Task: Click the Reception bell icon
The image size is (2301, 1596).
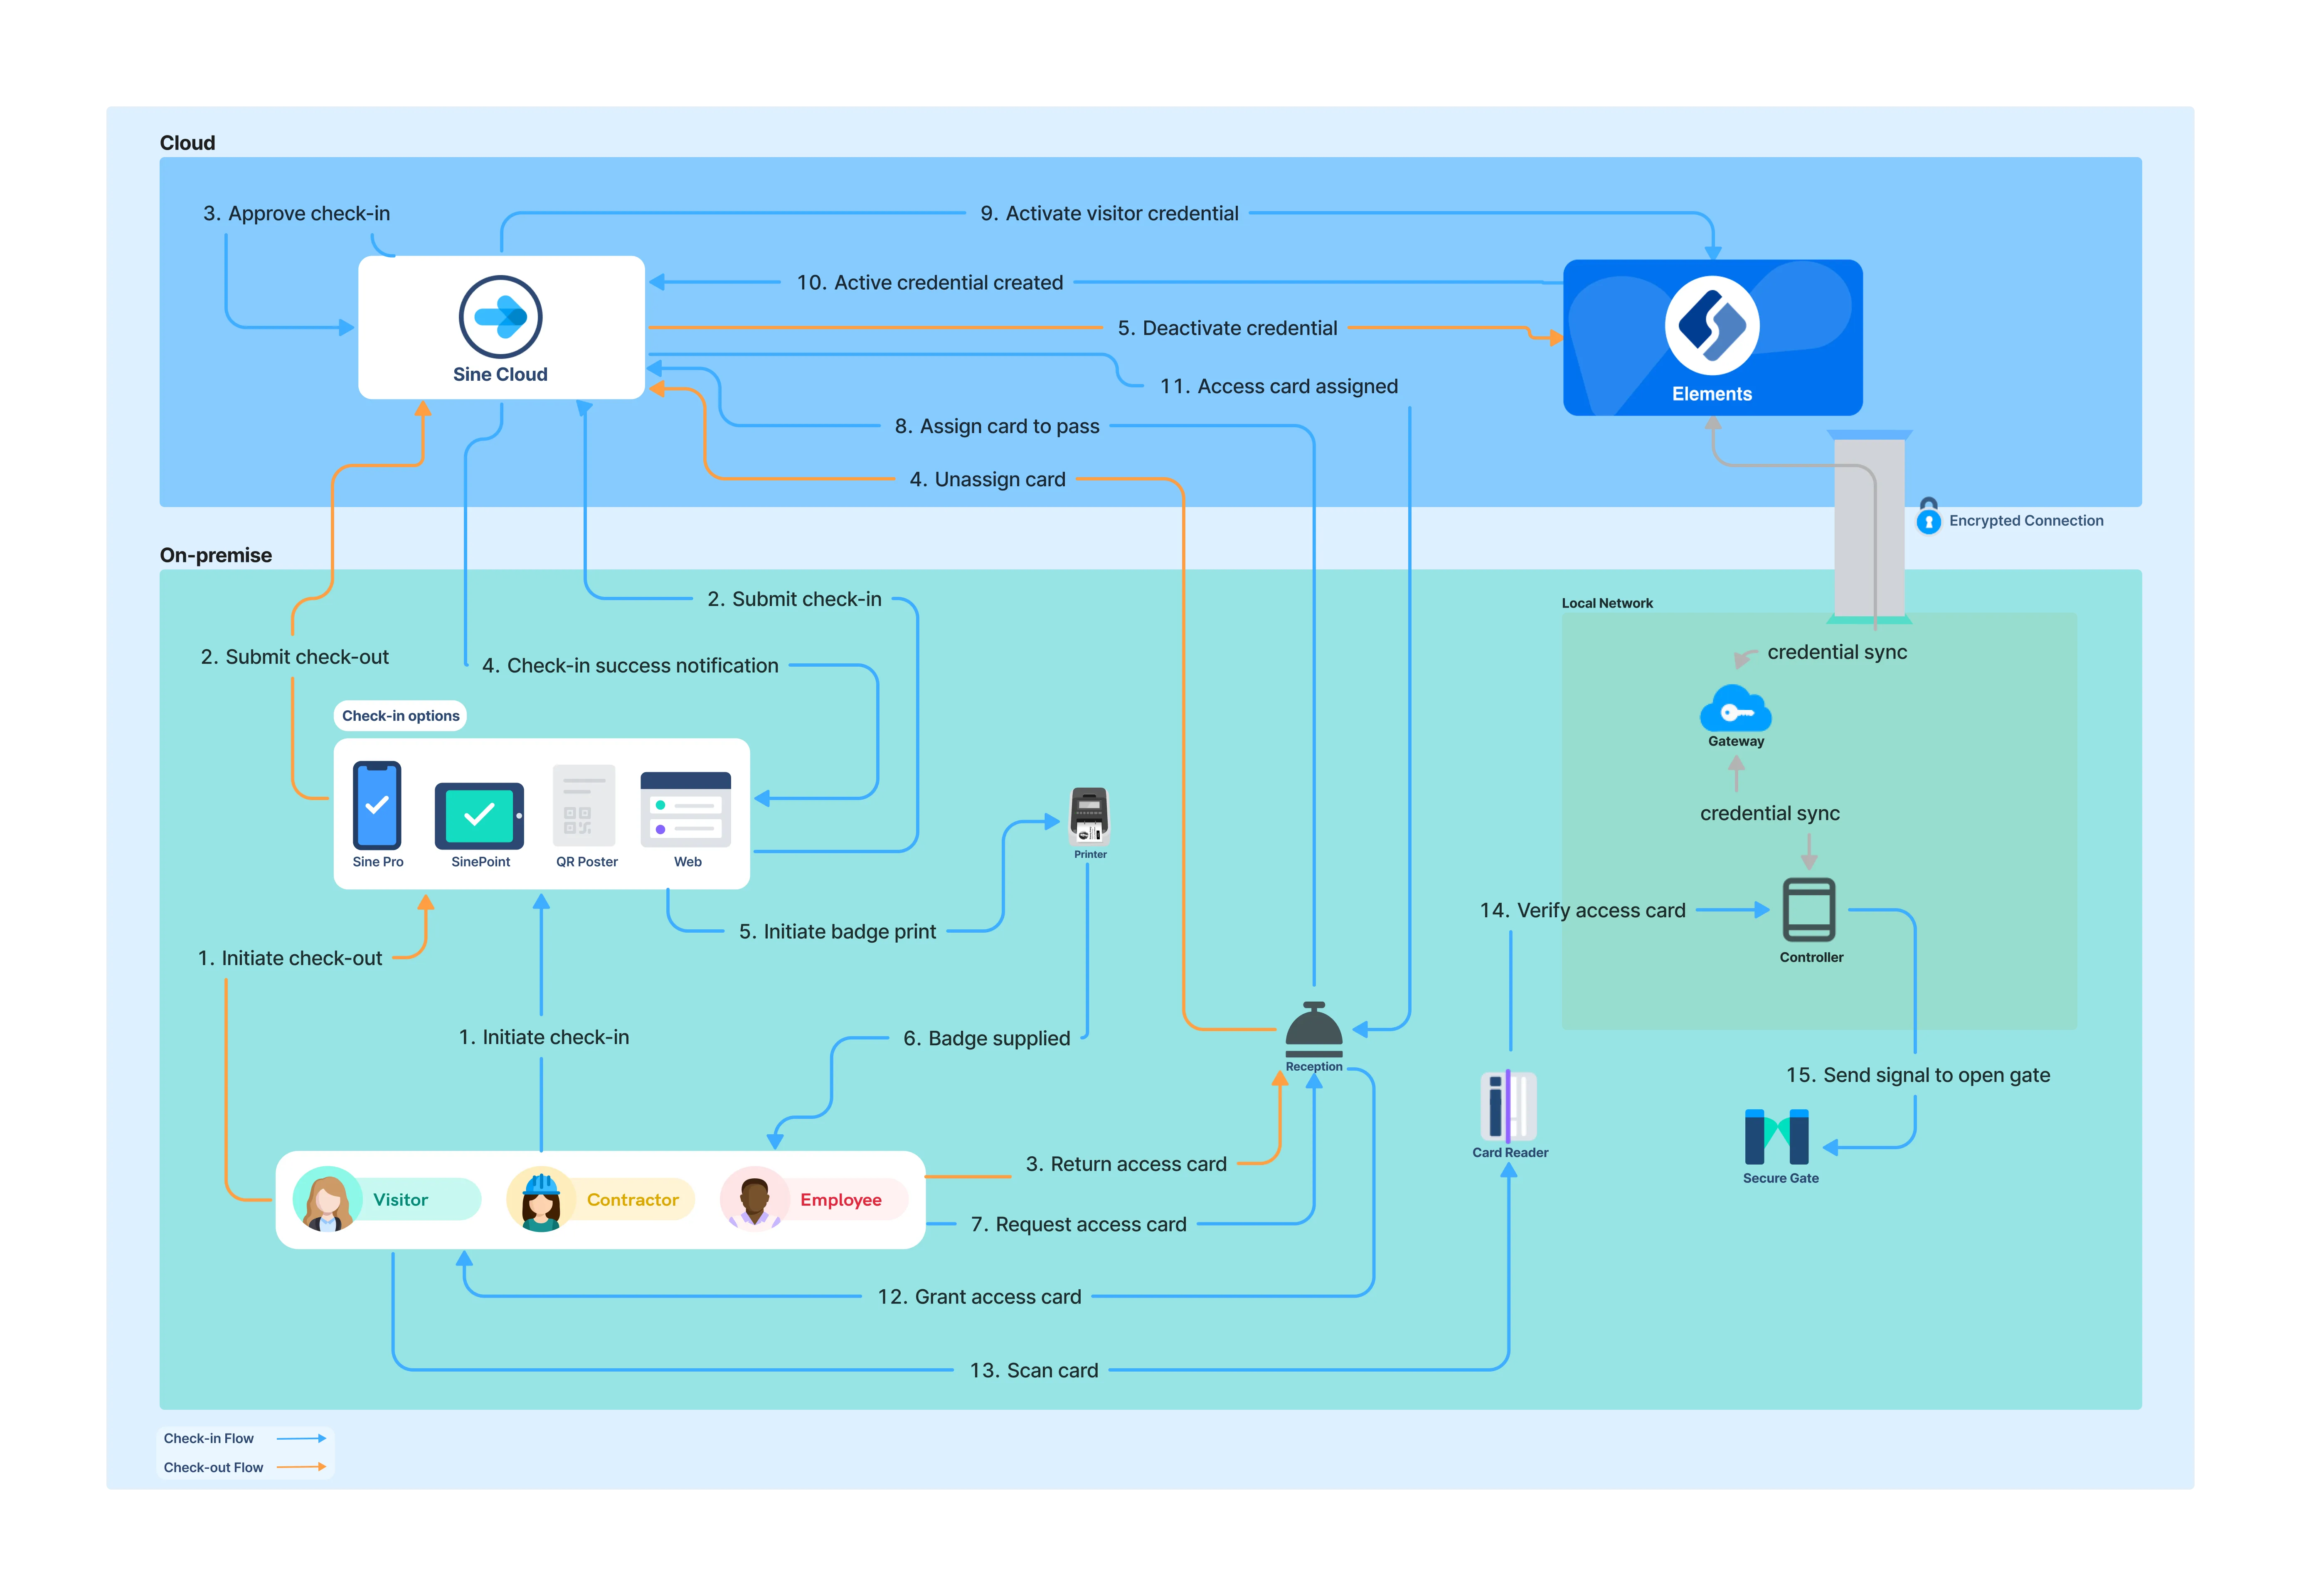Action: click(x=1313, y=1029)
